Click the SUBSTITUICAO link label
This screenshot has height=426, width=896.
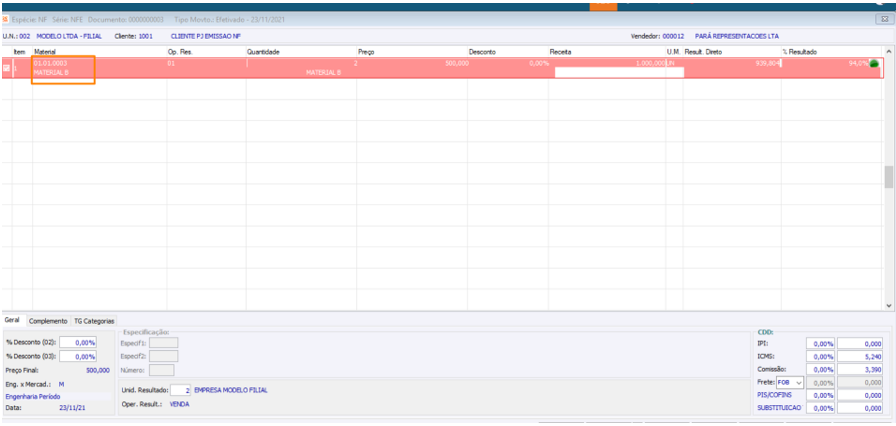point(780,408)
